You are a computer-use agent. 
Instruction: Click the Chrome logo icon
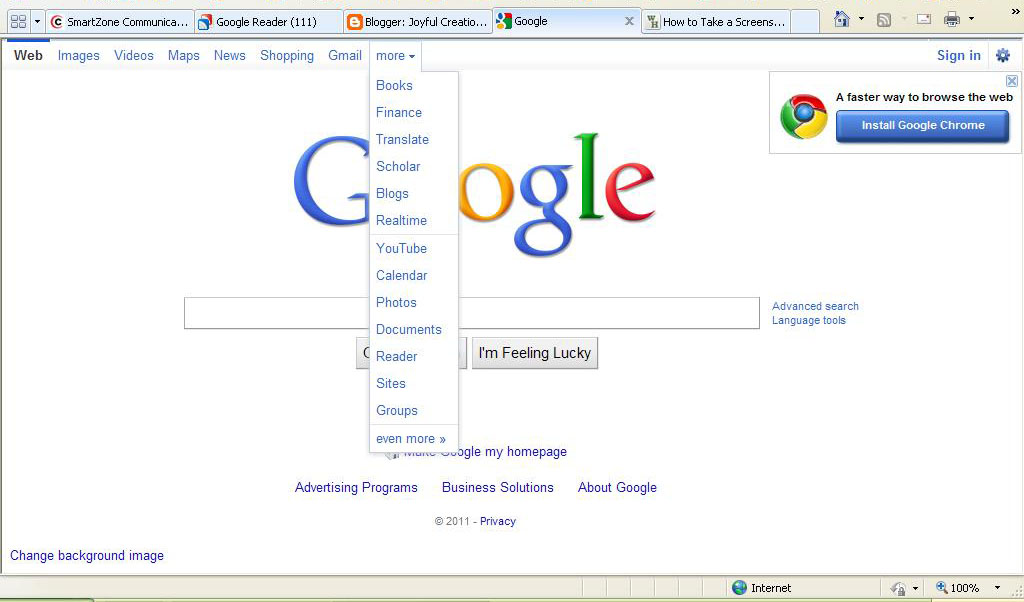[804, 116]
